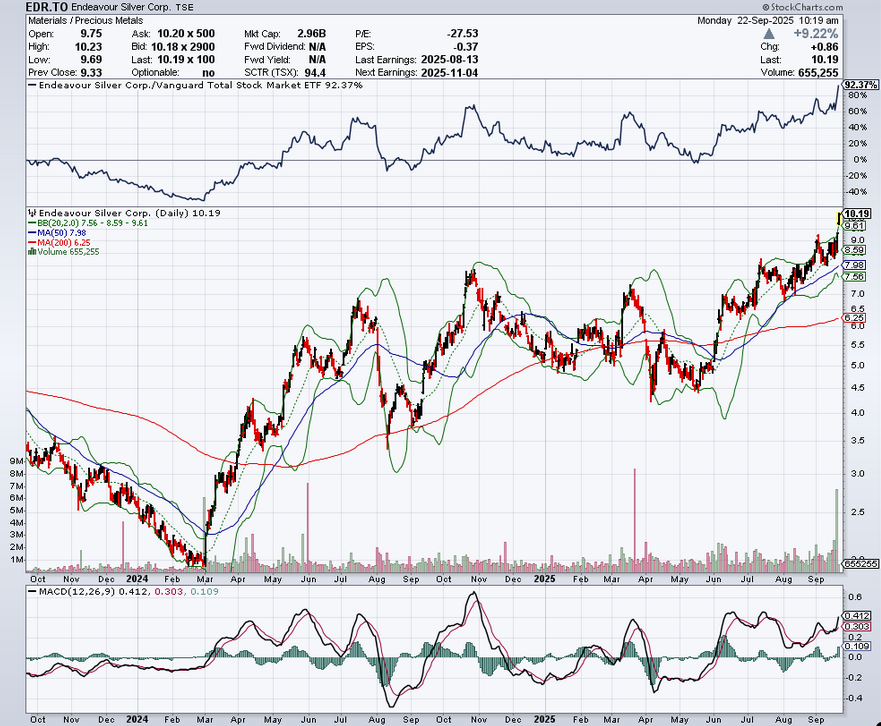Click the Fwd Dividend N/A value
Viewport: 881px width, 726px height.
pos(317,47)
